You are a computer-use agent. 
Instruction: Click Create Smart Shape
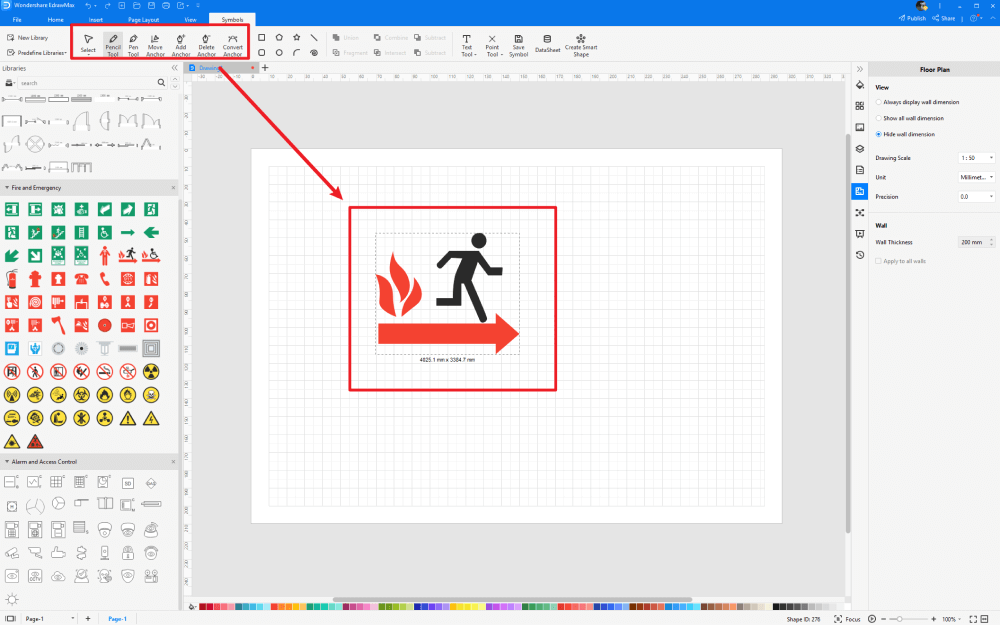pyautogui.click(x=581, y=45)
